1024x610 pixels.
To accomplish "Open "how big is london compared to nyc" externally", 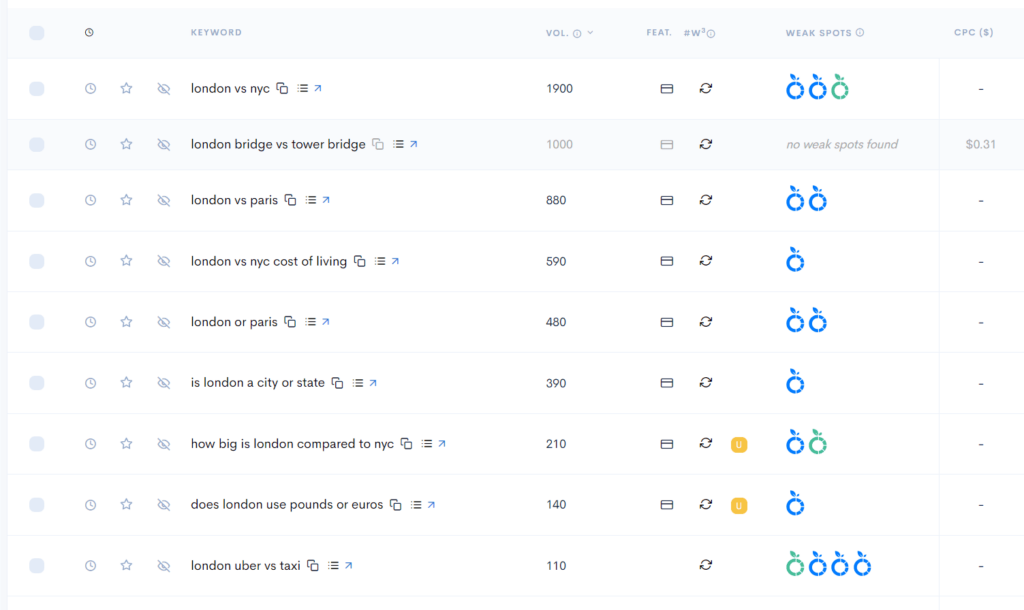I will coord(440,443).
